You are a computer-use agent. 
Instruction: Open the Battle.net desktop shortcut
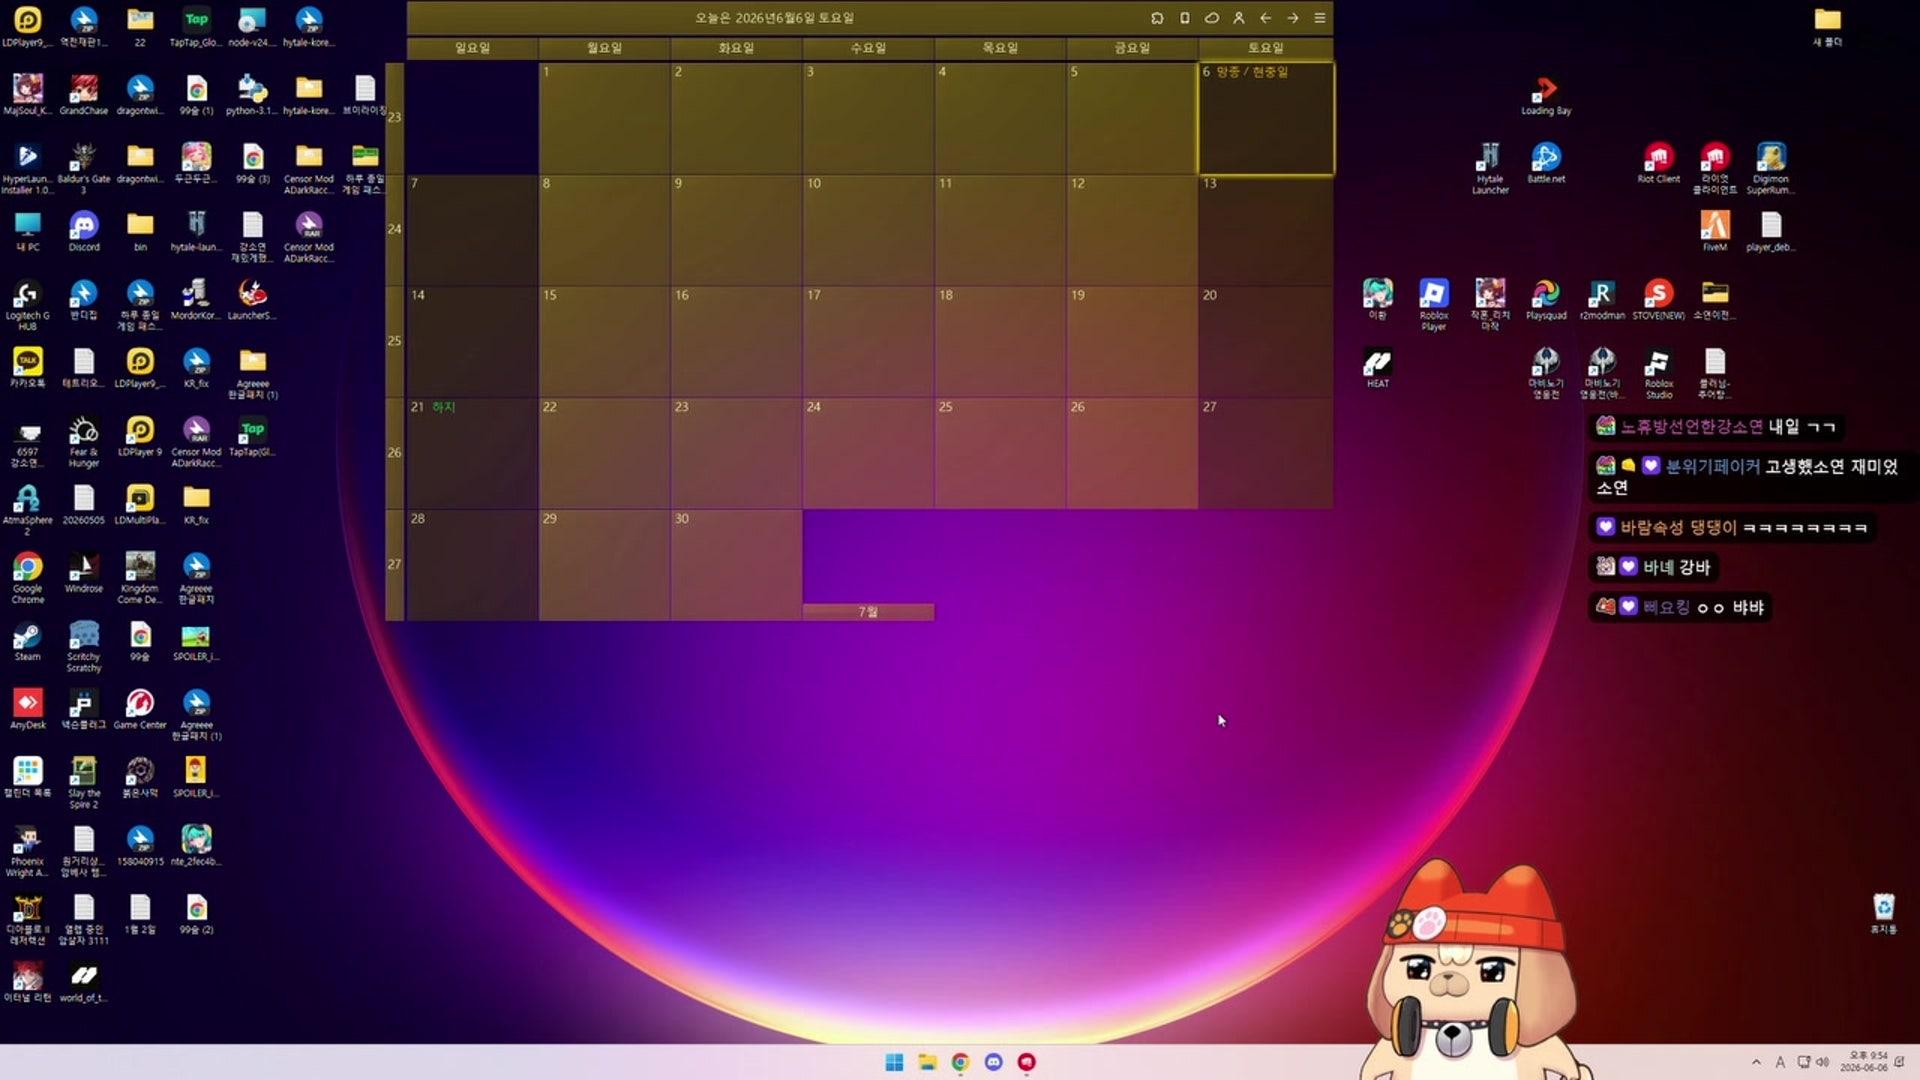pyautogui.click(x=1546, y=163)
